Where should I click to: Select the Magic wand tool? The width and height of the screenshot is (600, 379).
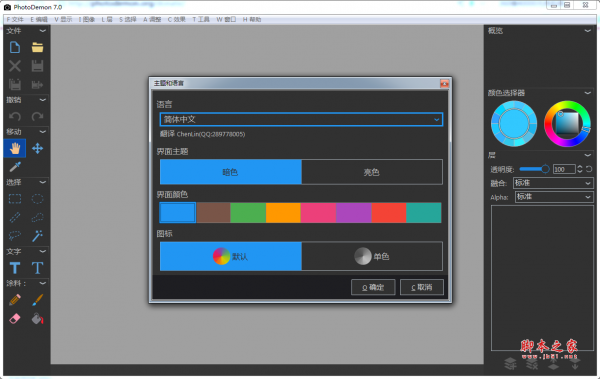click(x=38, y=235)
